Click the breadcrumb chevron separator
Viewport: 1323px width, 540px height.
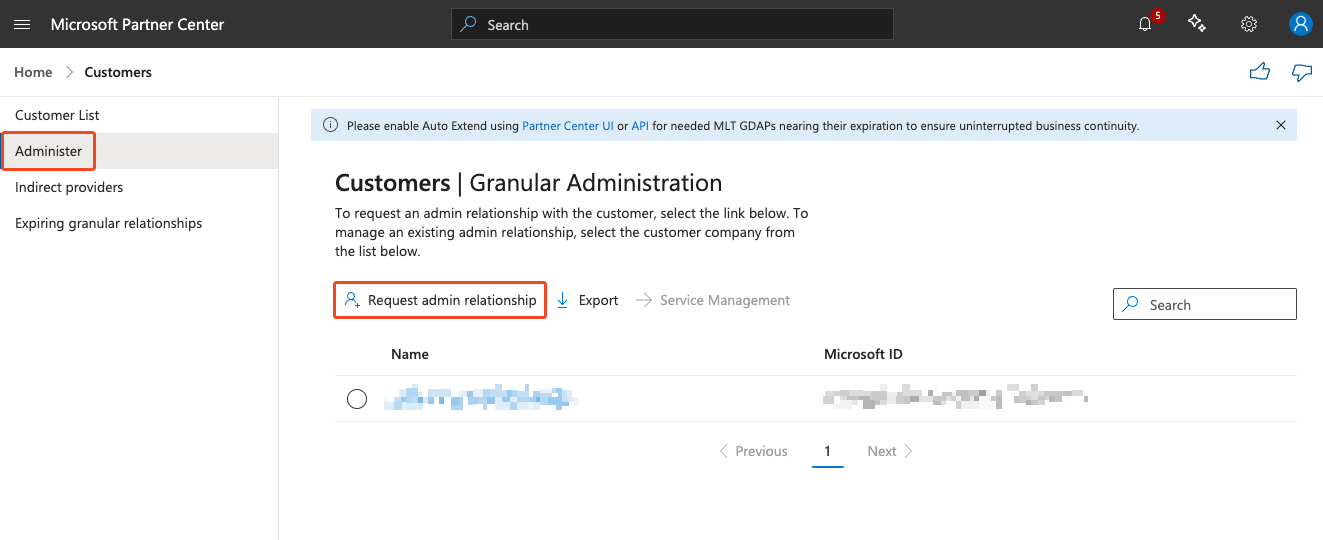coord(69,72)
